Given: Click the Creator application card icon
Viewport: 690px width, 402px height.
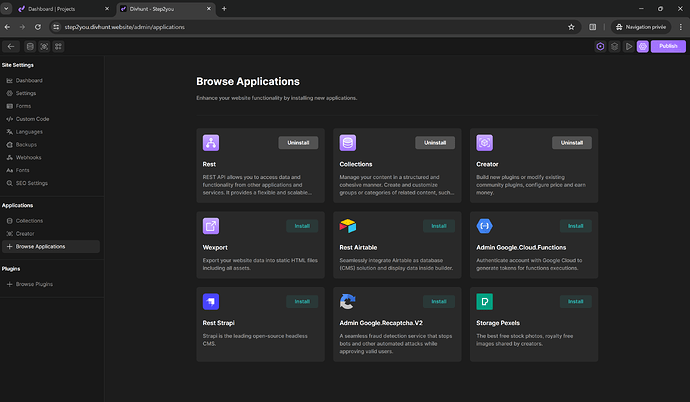Looking at the screenshot, I should [x=484, y=143].
